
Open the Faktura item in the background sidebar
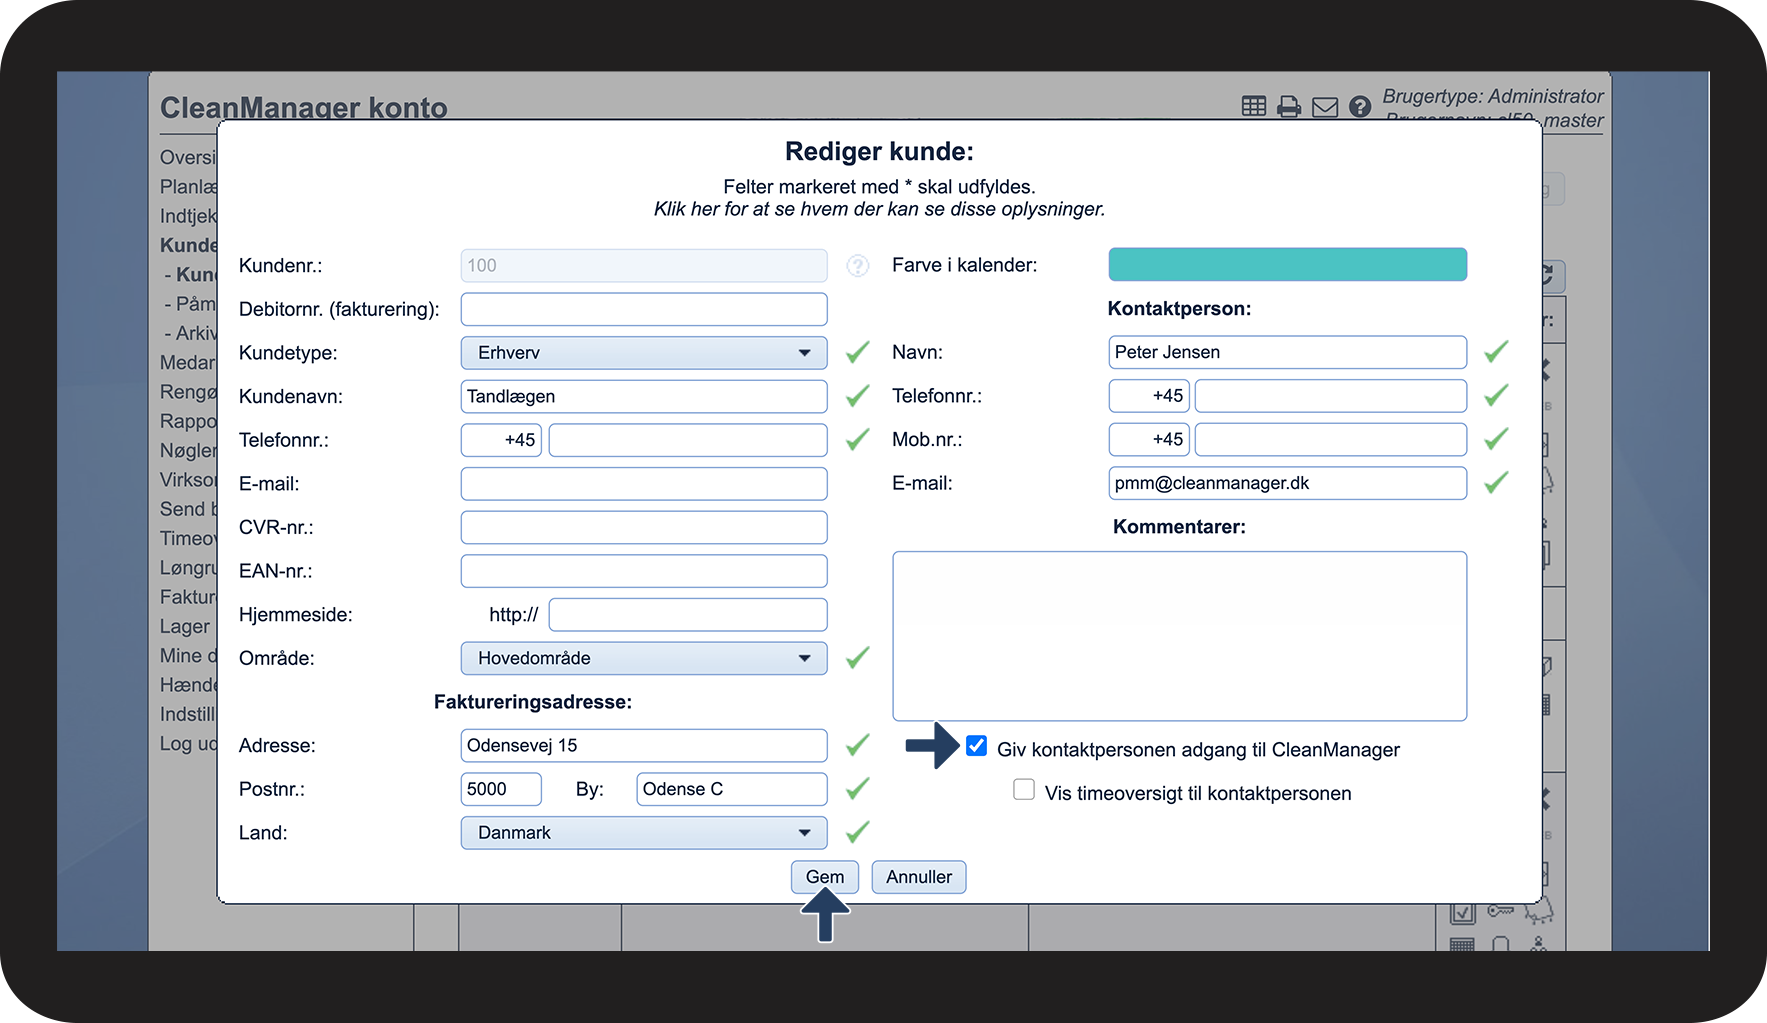point(188,597)
